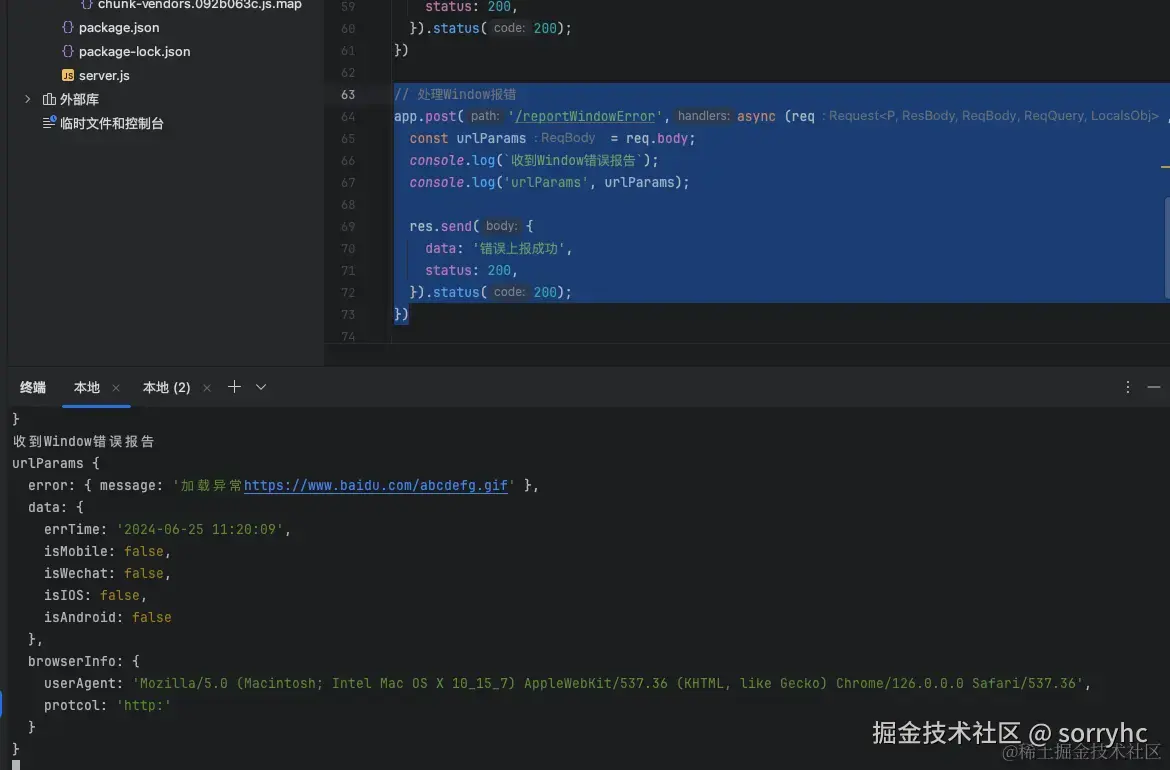This screenshot has height=770, width=1170.
Task: Close the 本地 (2) terminal tab
Action: 207,388
